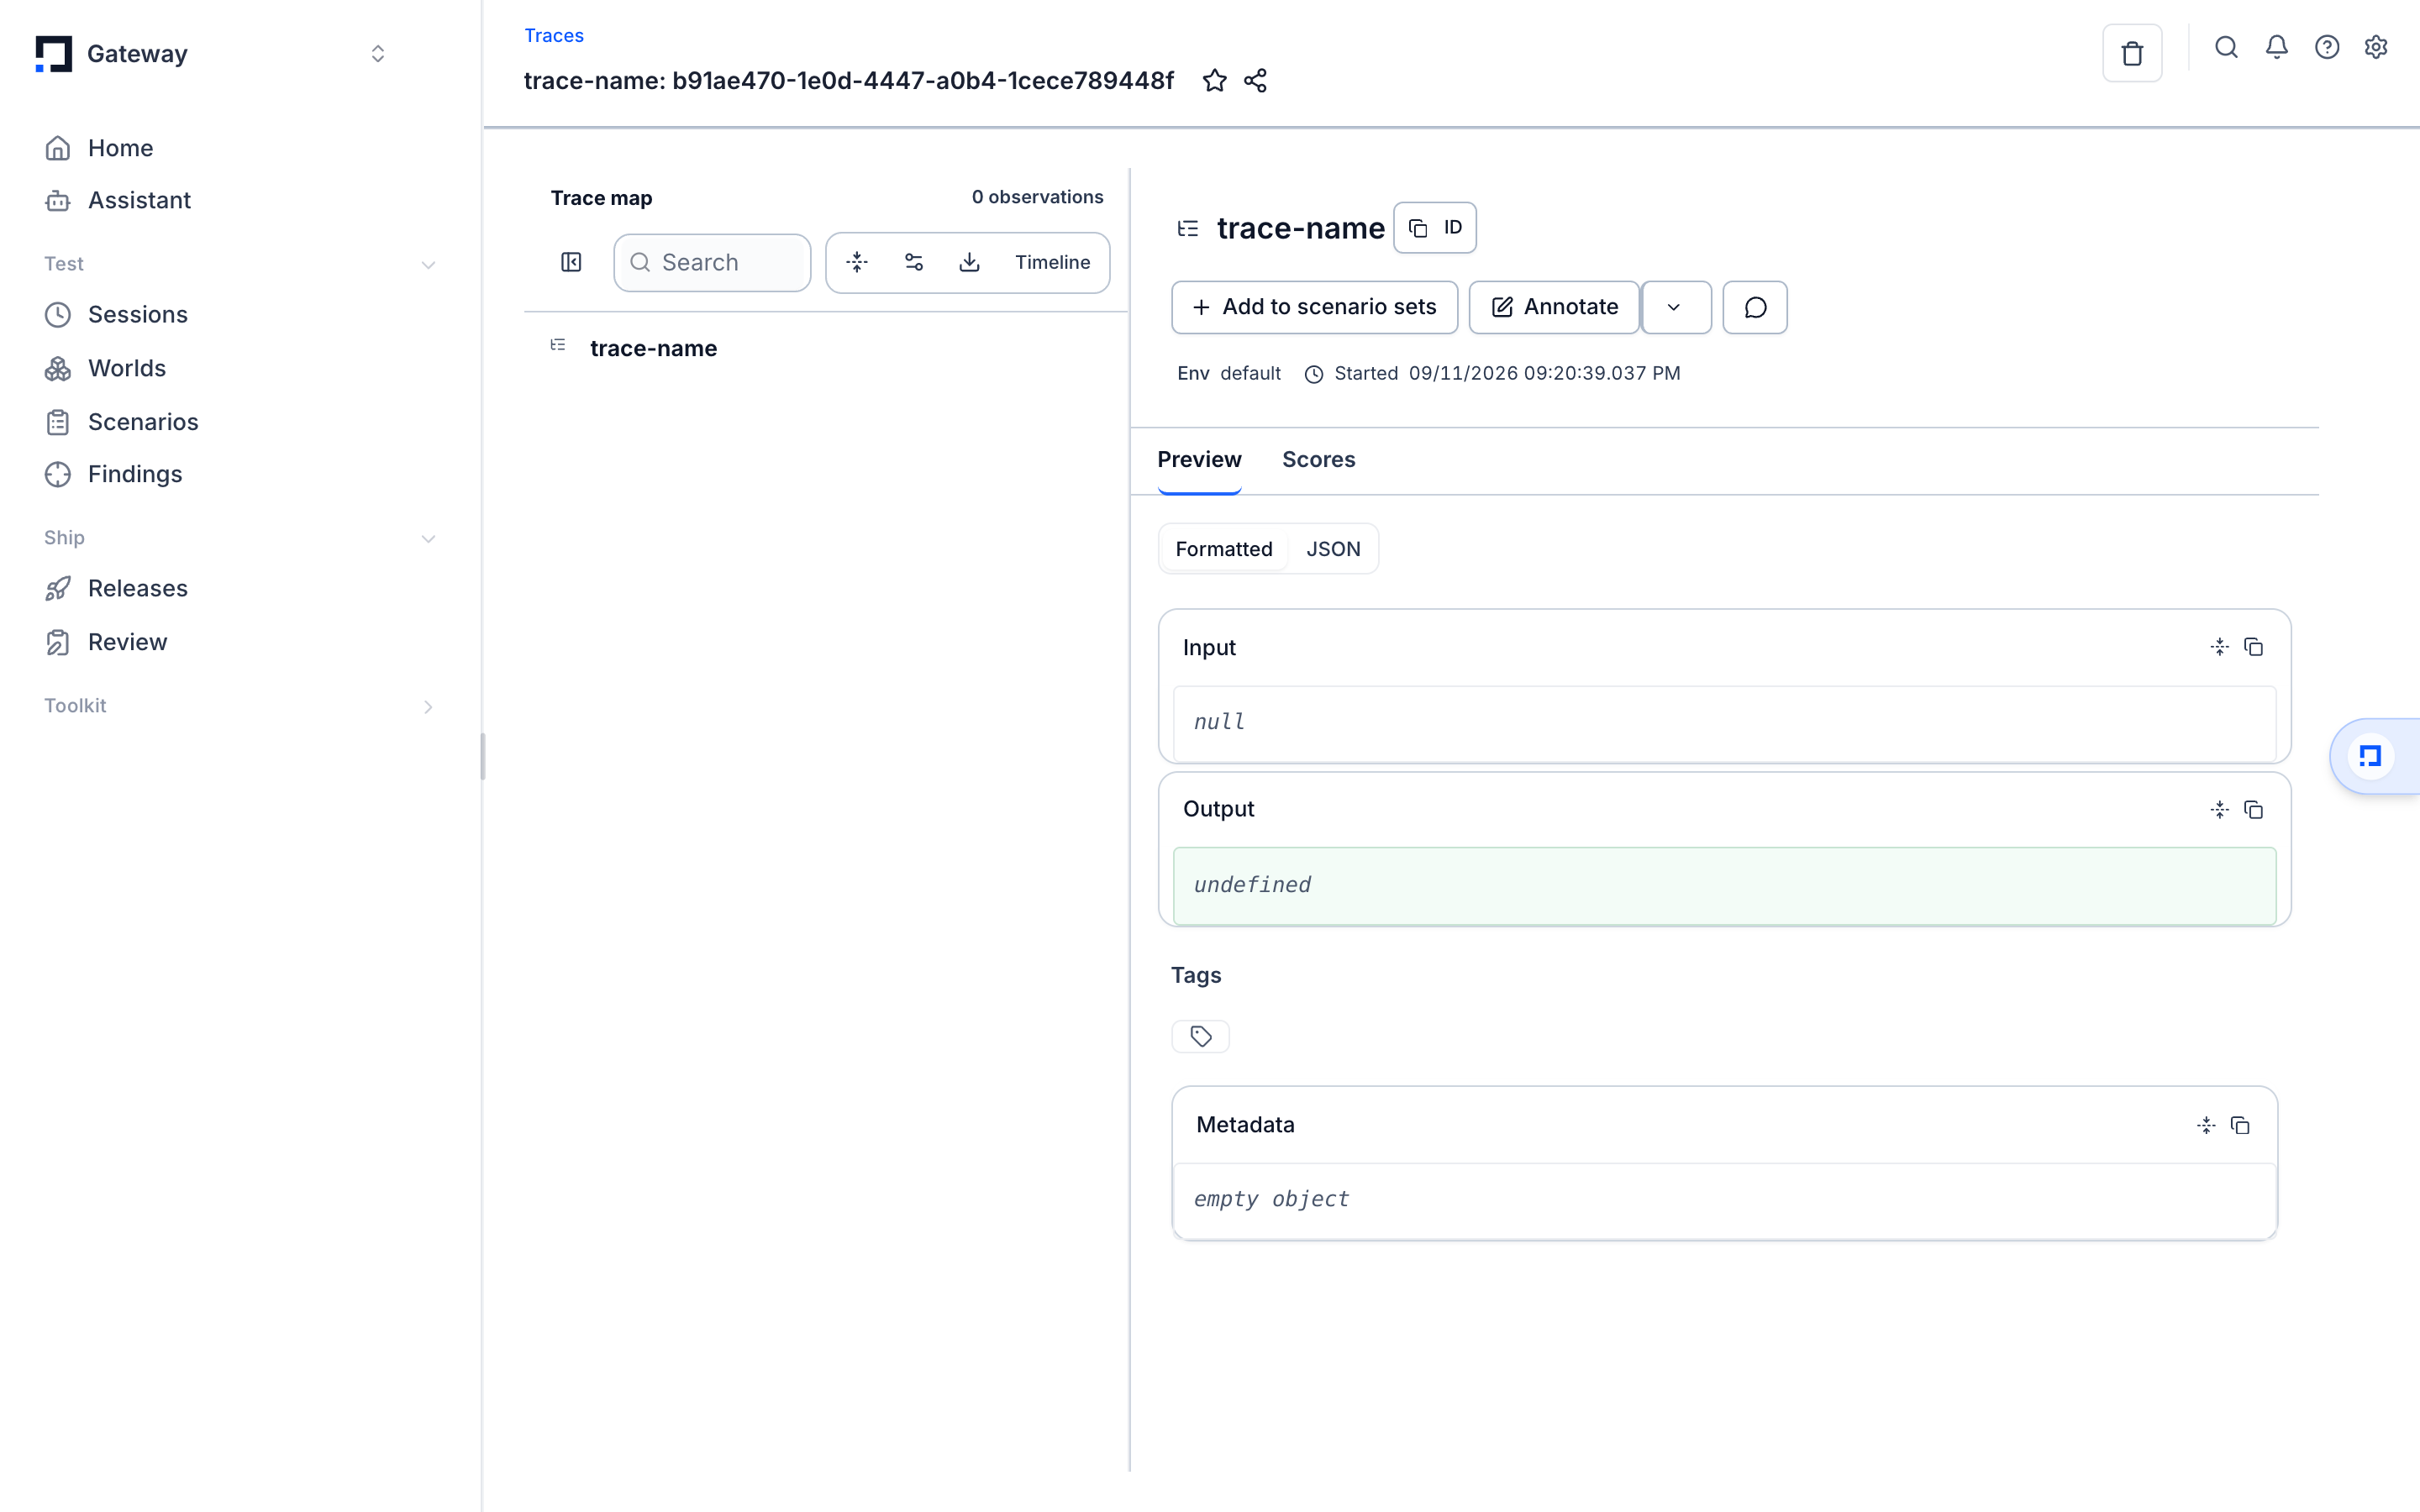Collapse the Output section
The width and height of the screenshot is (2420, 1512).
[2219, 810]
